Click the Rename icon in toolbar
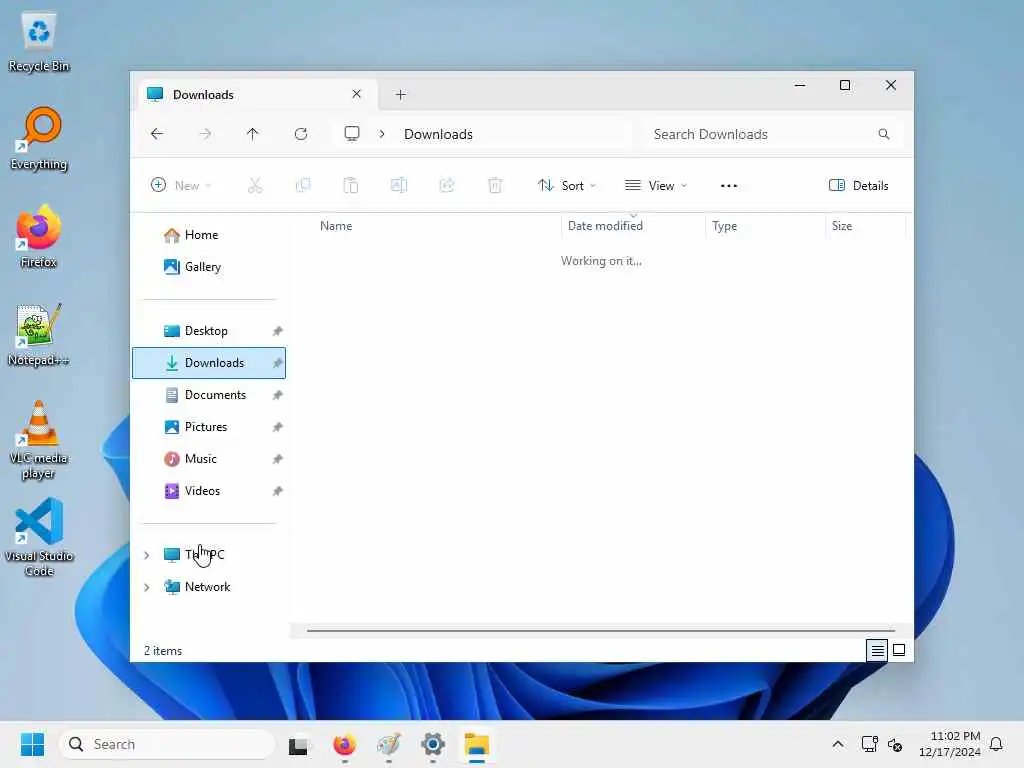 (399, 185)
